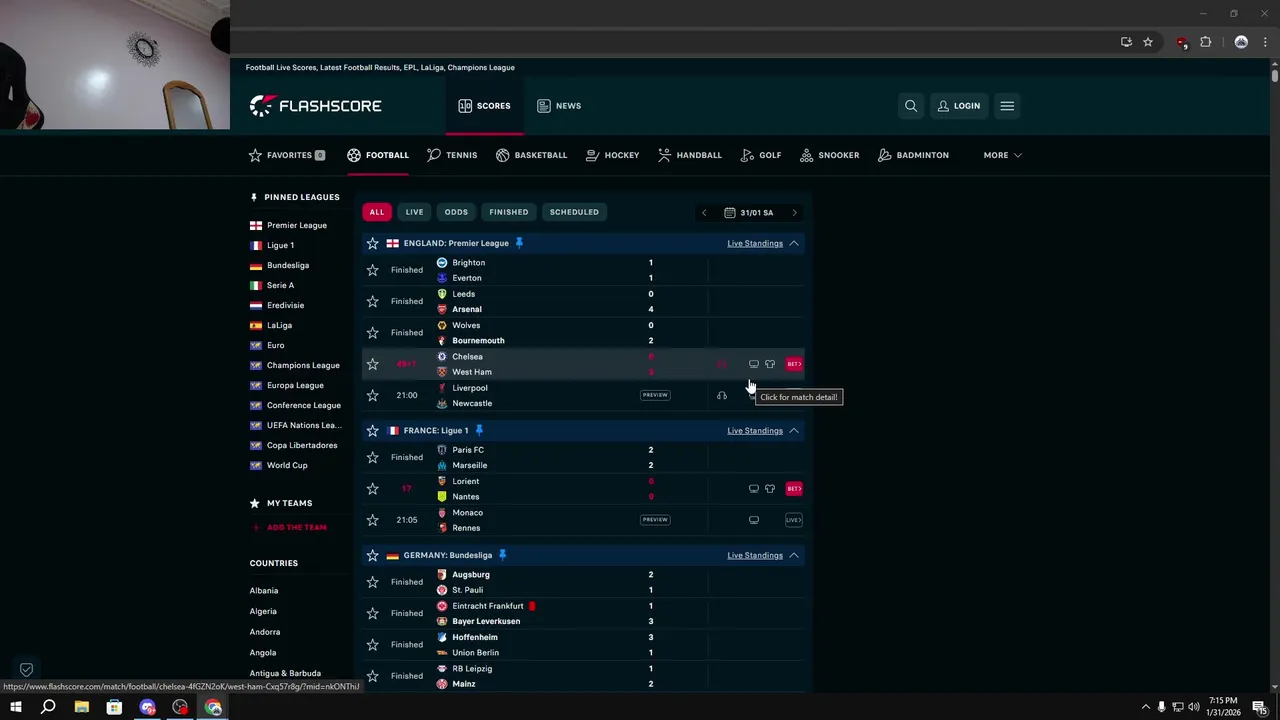Unpin Ligue 1 using blue pin icon
Screen dimensions: 1280x720
pyautogui.click(x=479, y=430)
